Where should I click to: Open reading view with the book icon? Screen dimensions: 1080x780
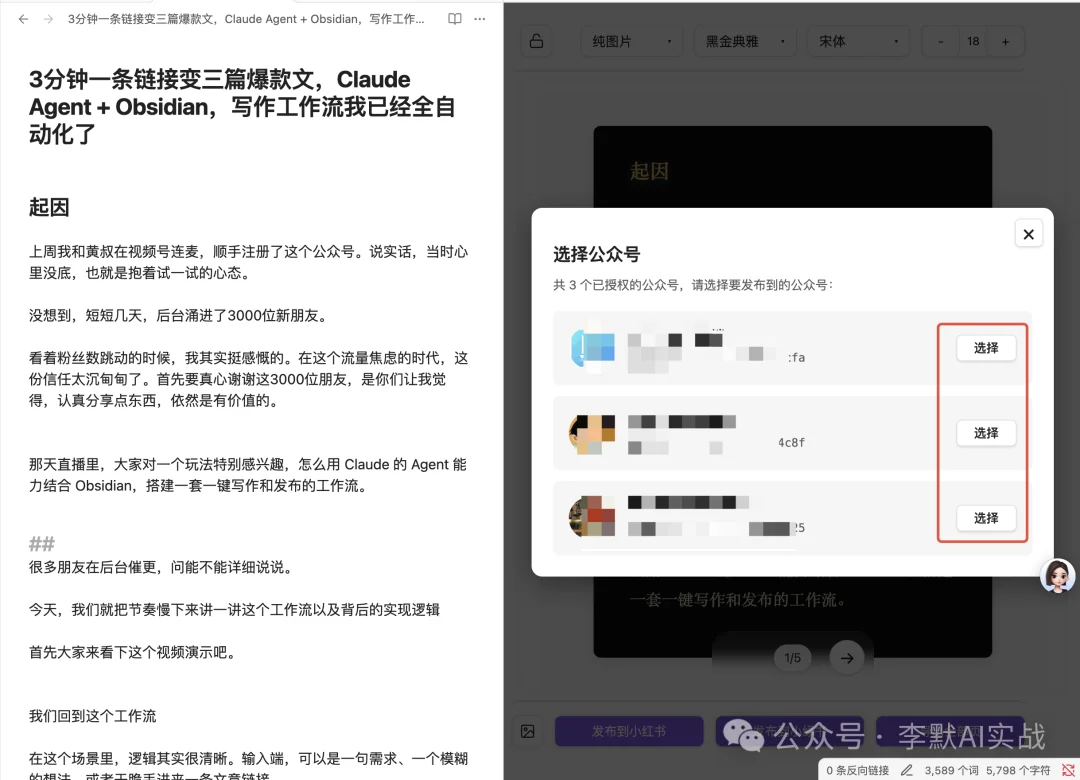tap(455, 19)
